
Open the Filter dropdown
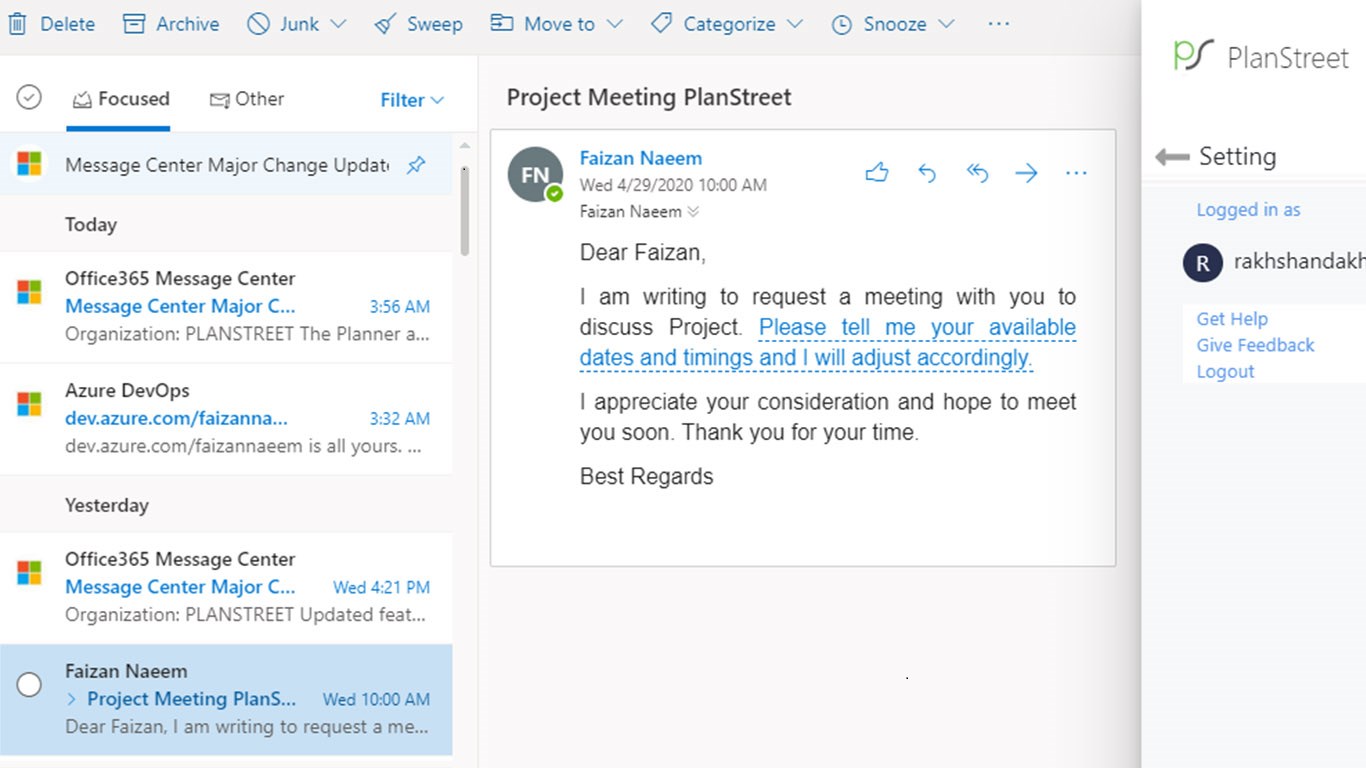tap(411, 100)
